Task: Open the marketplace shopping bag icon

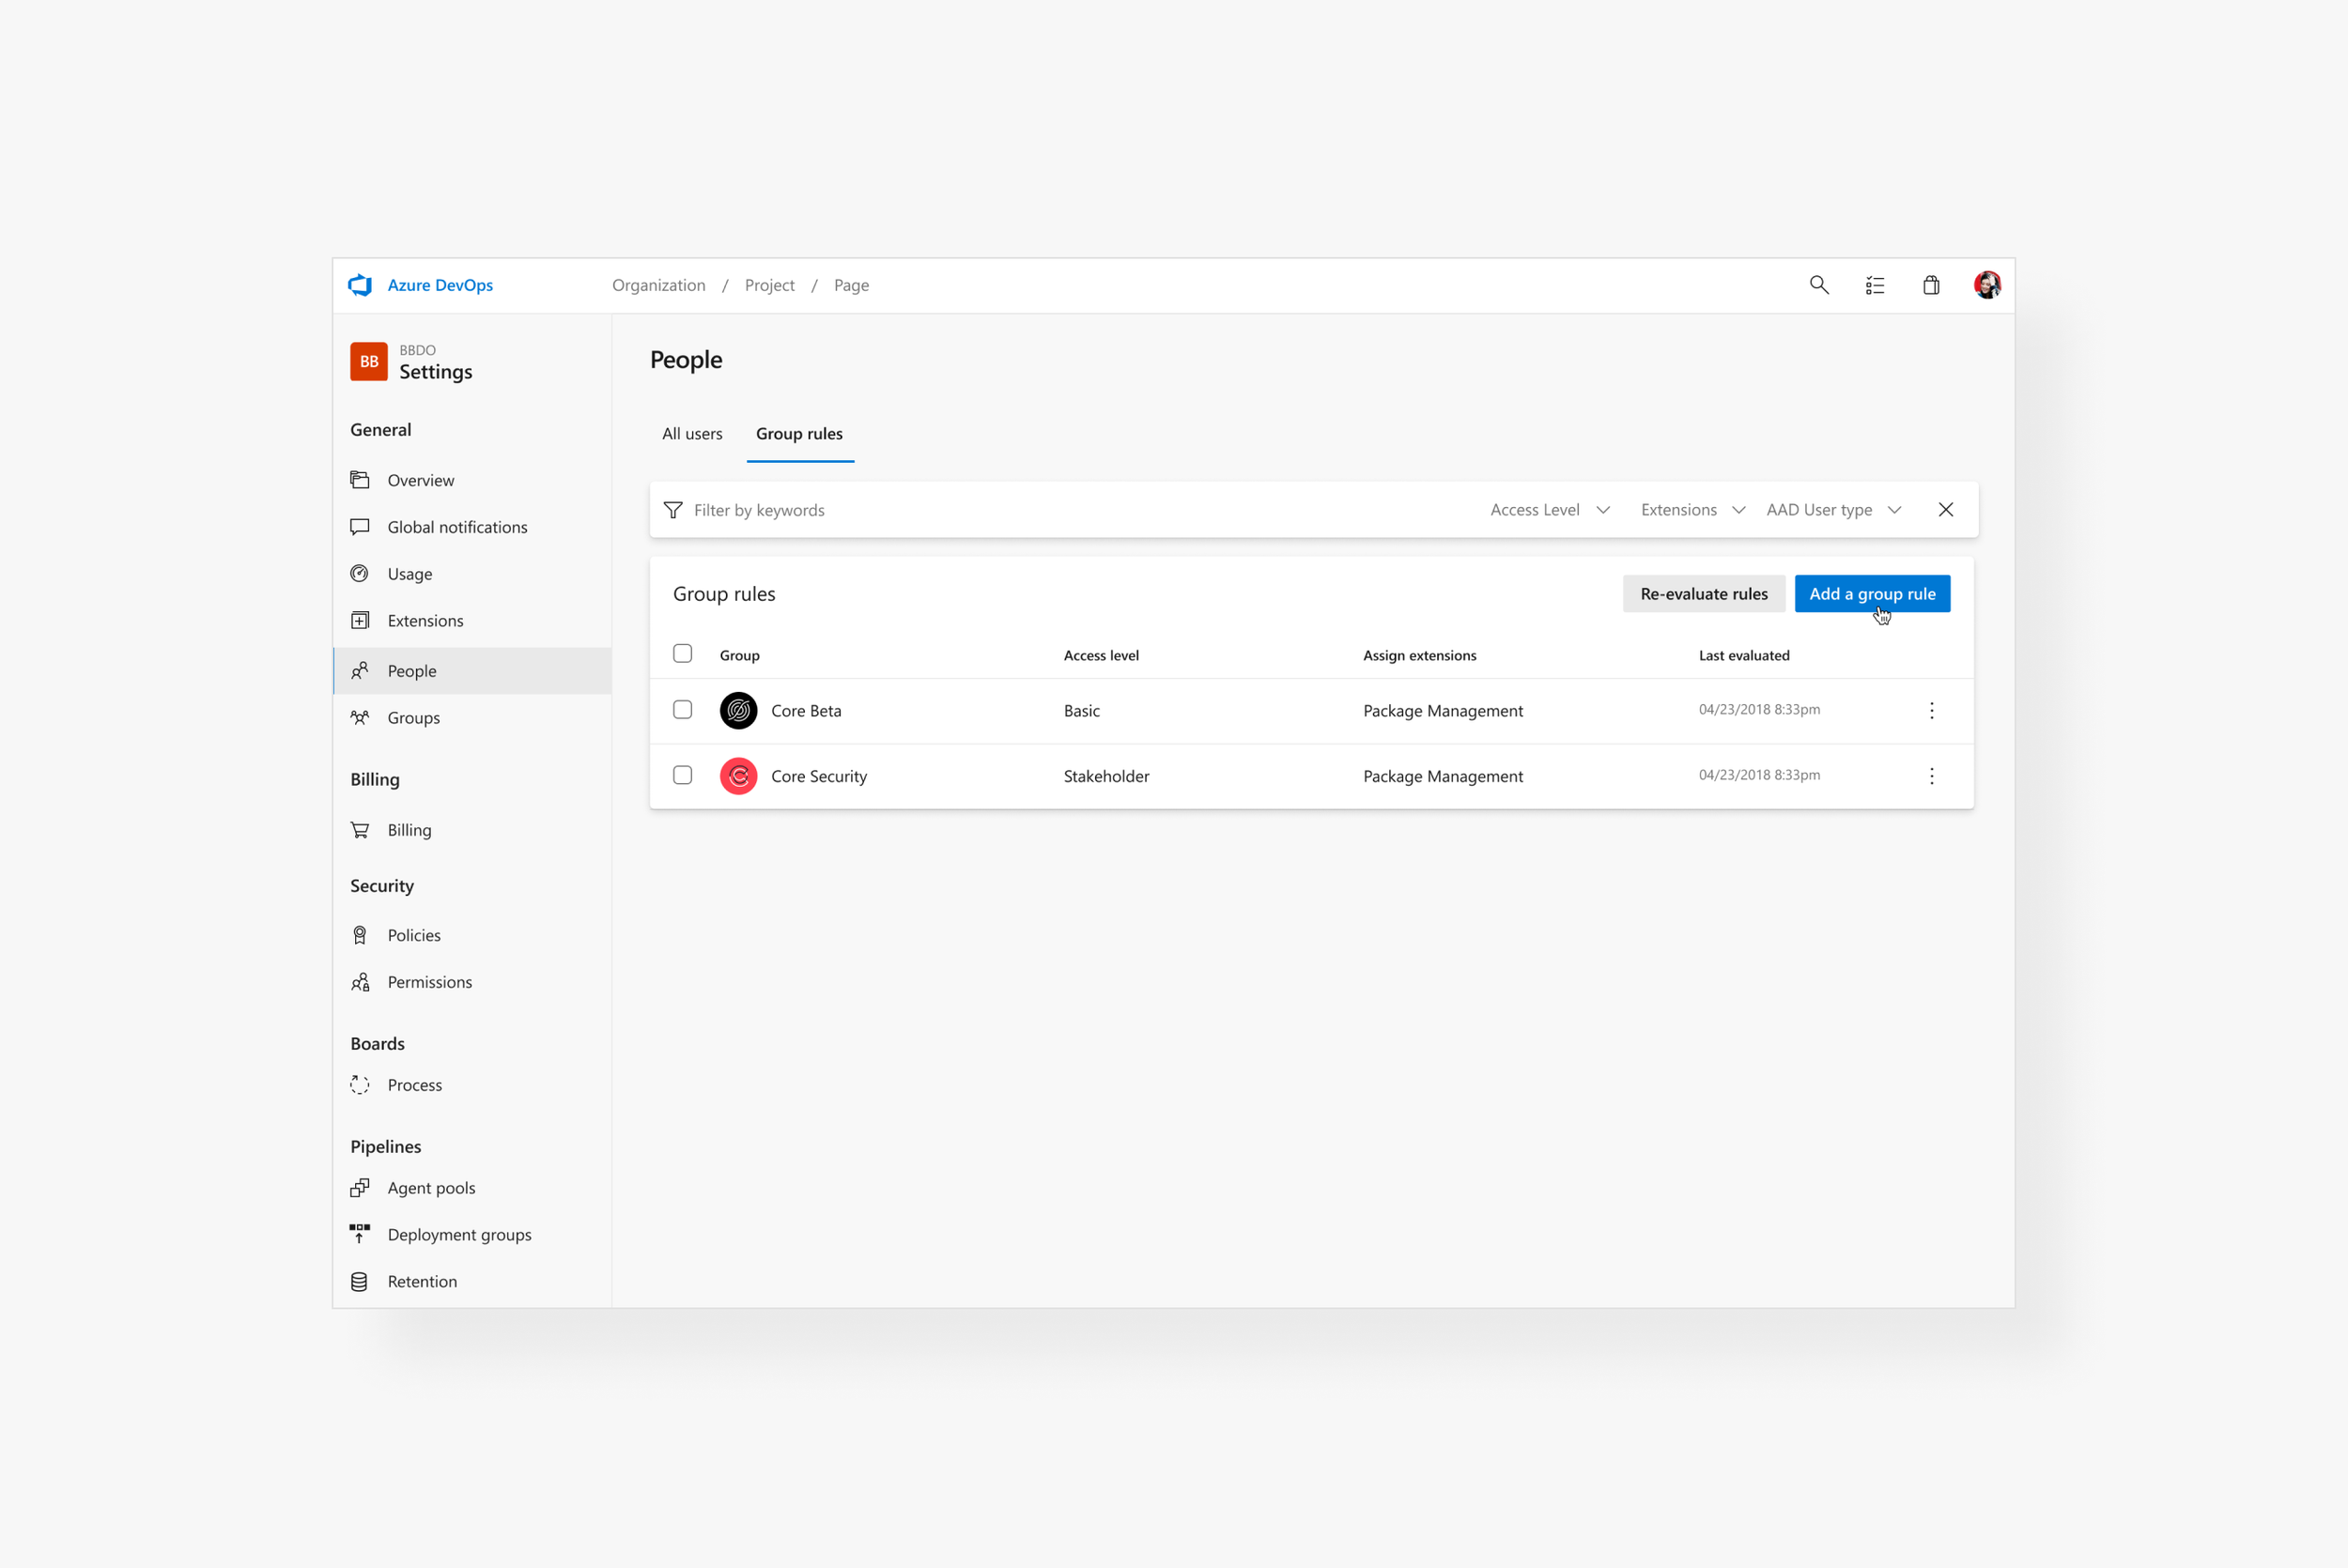Action: pyautogui.click(x=1931, y=285)
